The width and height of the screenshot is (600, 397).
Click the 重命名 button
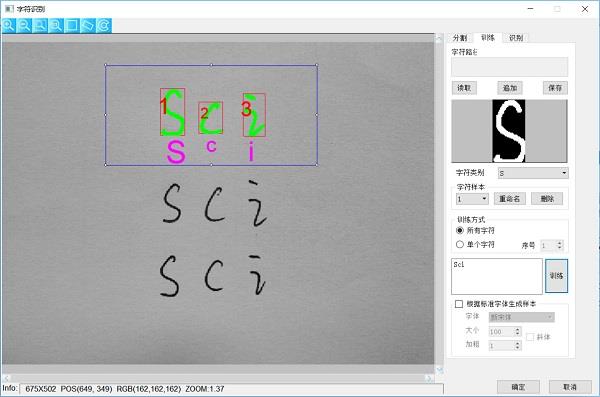click(x=509, y=199)
